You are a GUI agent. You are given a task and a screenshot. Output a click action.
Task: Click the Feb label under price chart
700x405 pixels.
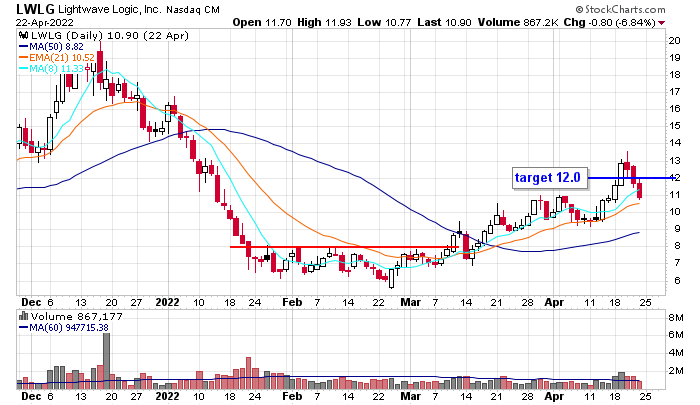point(292,302)
